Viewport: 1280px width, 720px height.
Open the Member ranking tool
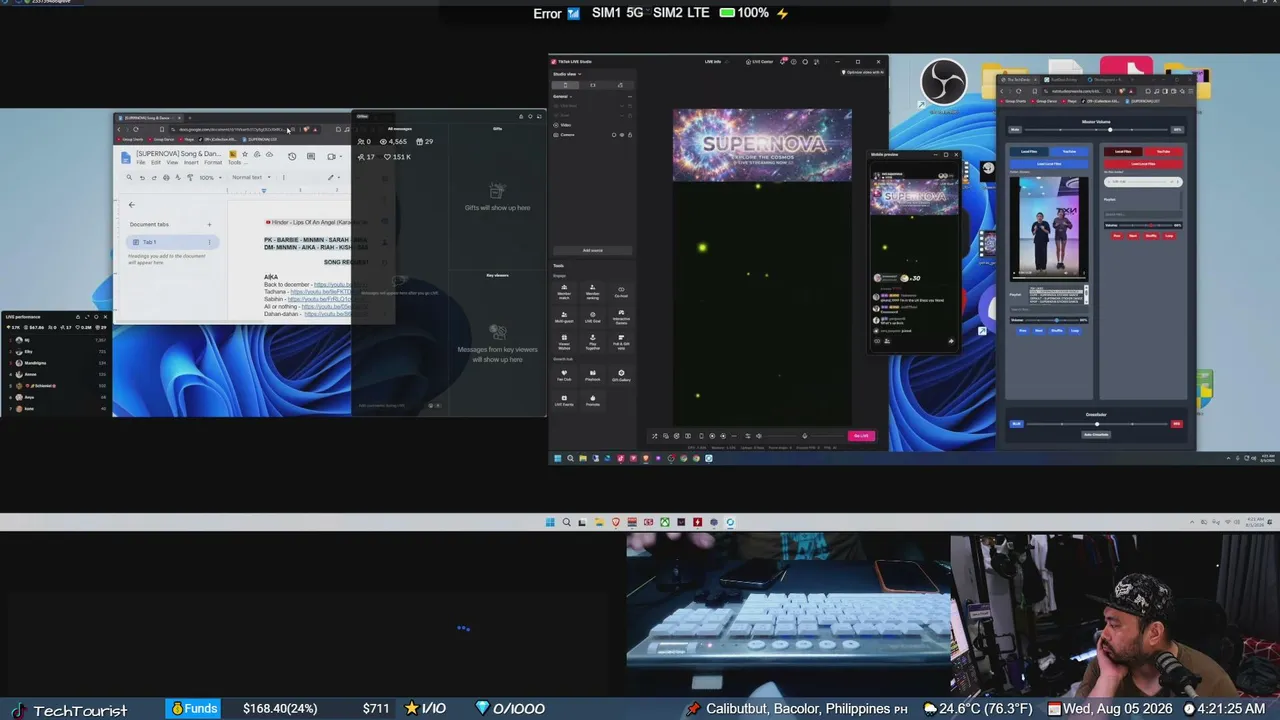pyautogui.click(x=592, y=291)
